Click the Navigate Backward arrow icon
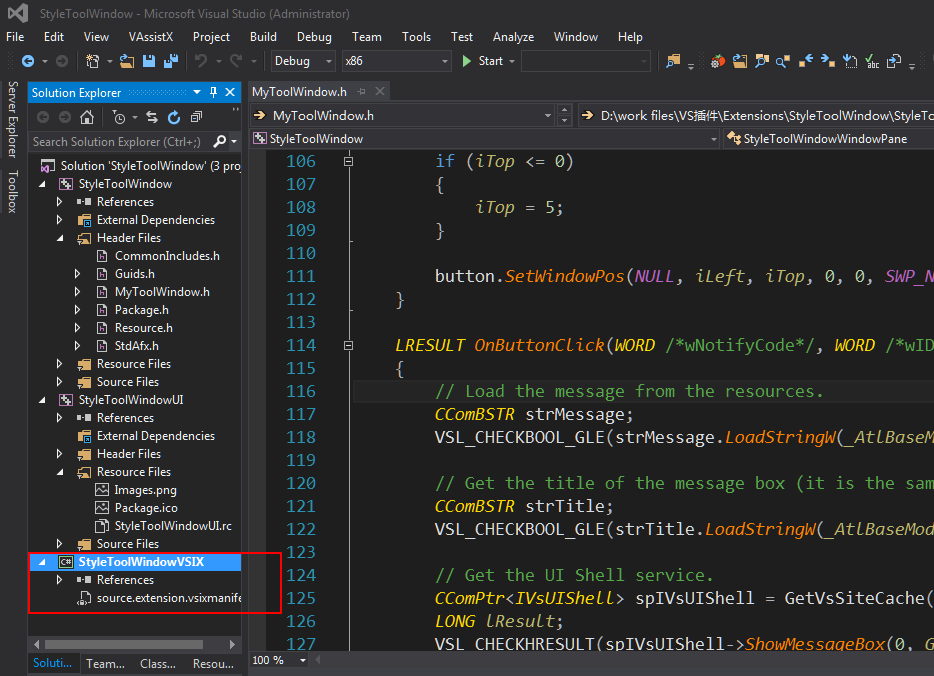The image size is (934, 676). click(28, 61)
